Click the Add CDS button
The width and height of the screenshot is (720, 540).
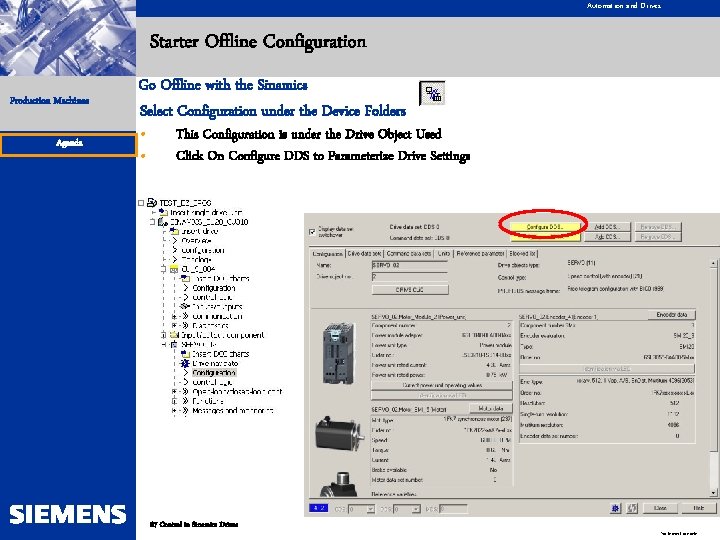[606, 237]
